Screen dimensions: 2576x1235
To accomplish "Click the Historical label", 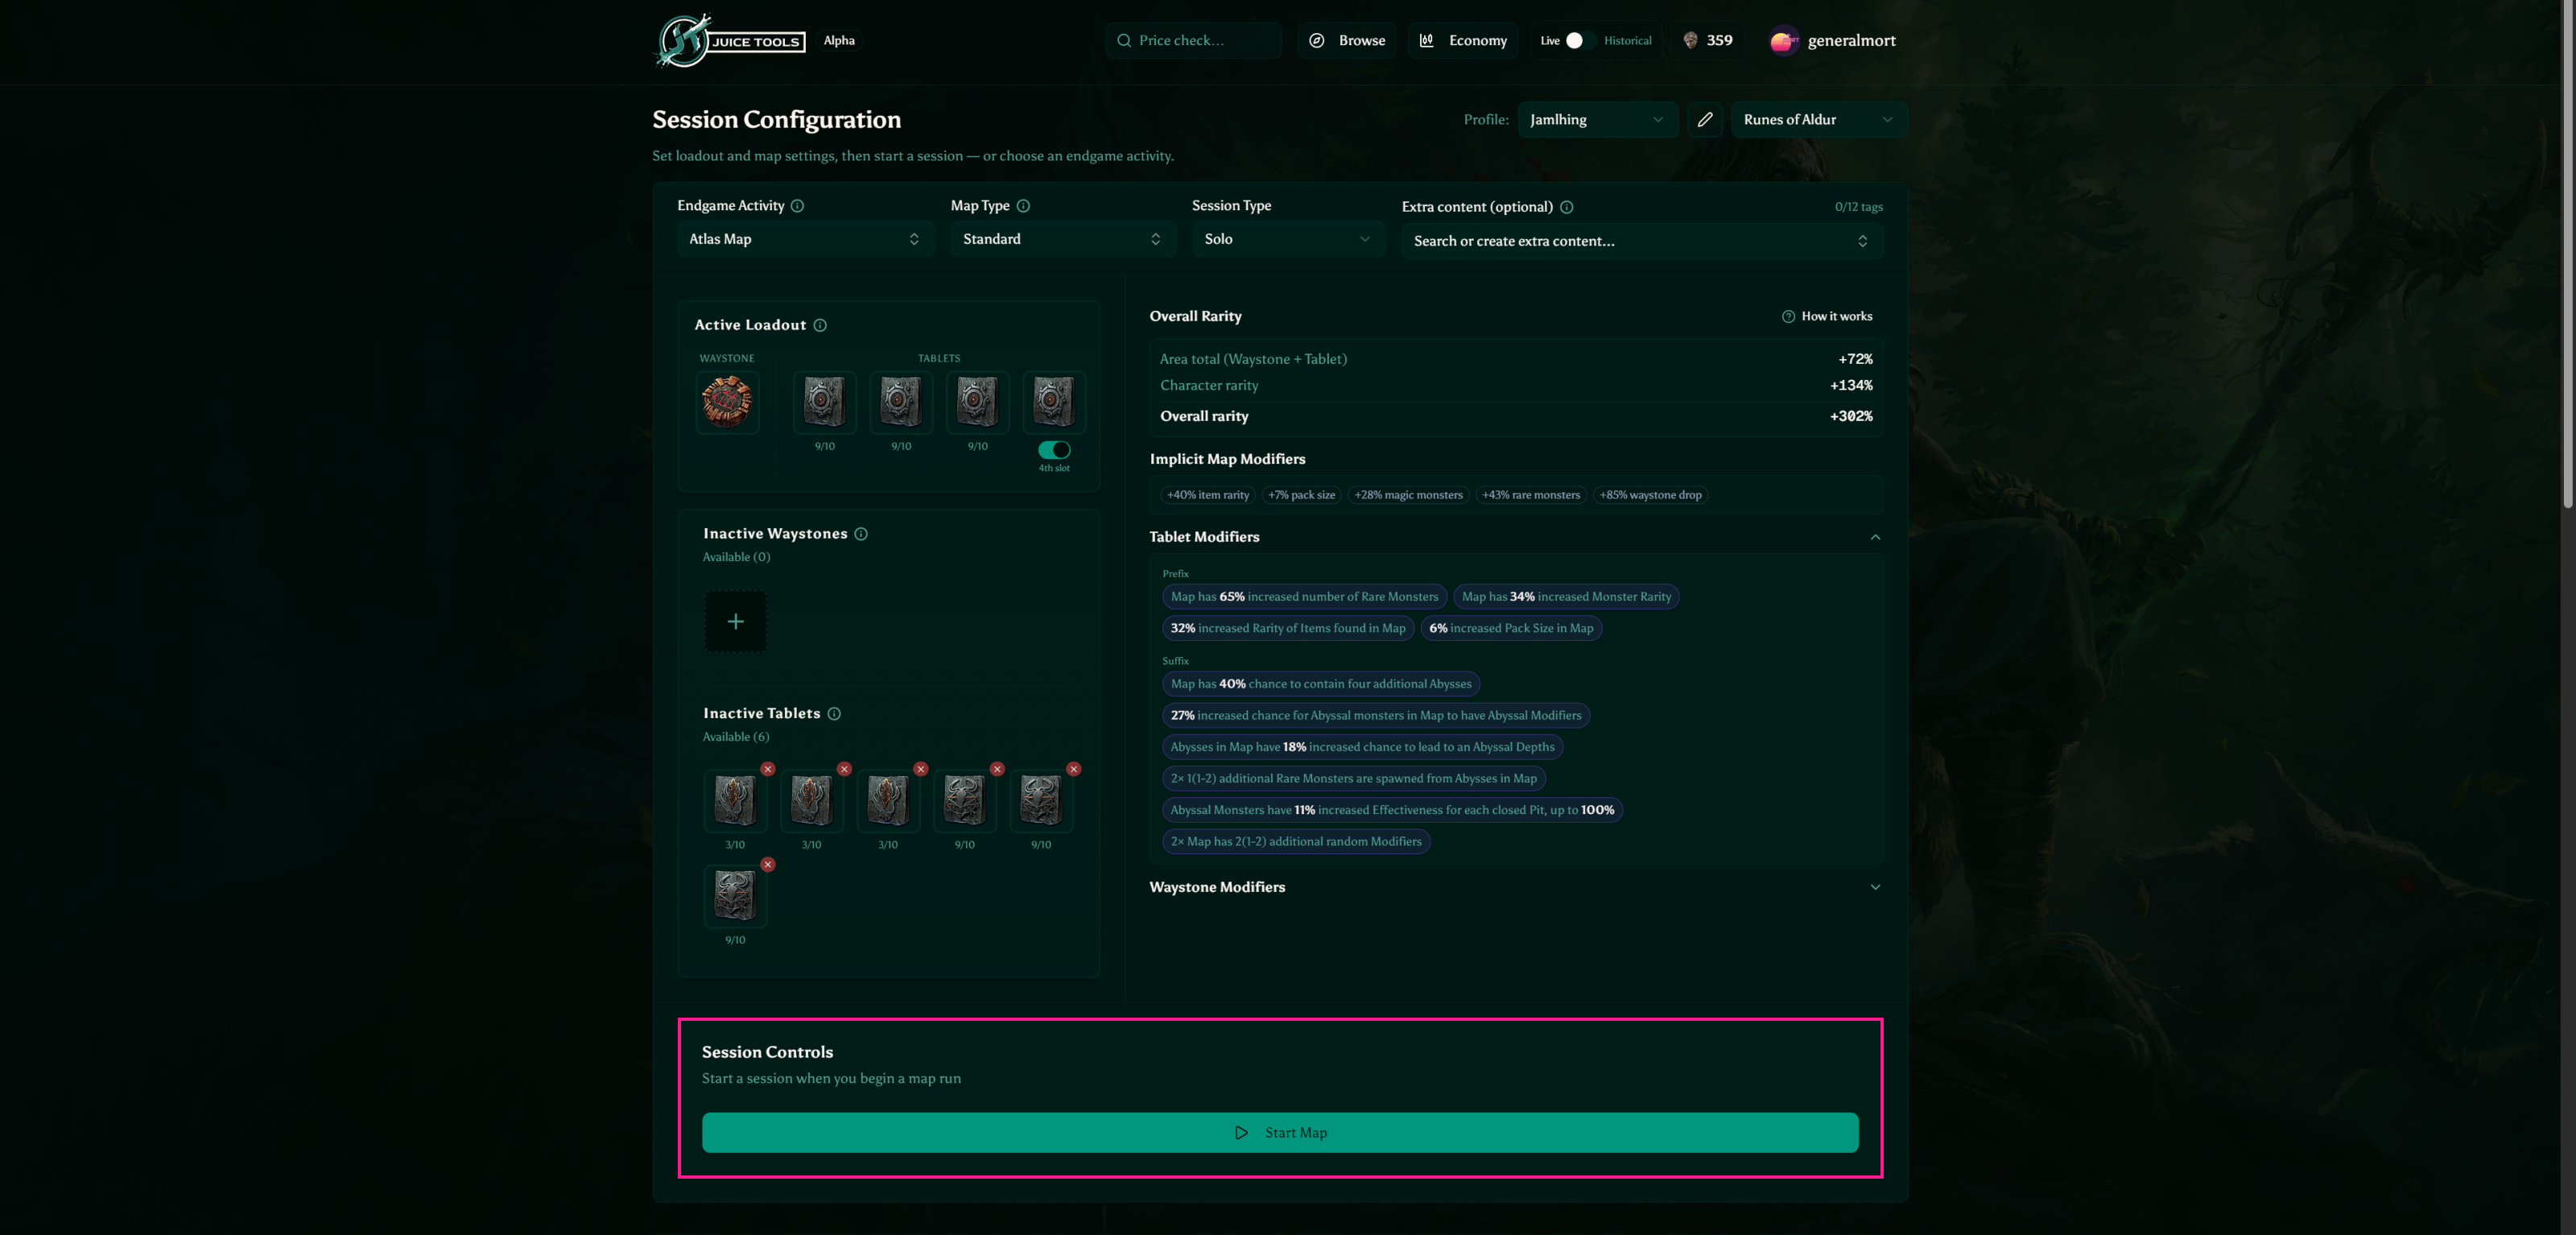I will (1627, 41).
